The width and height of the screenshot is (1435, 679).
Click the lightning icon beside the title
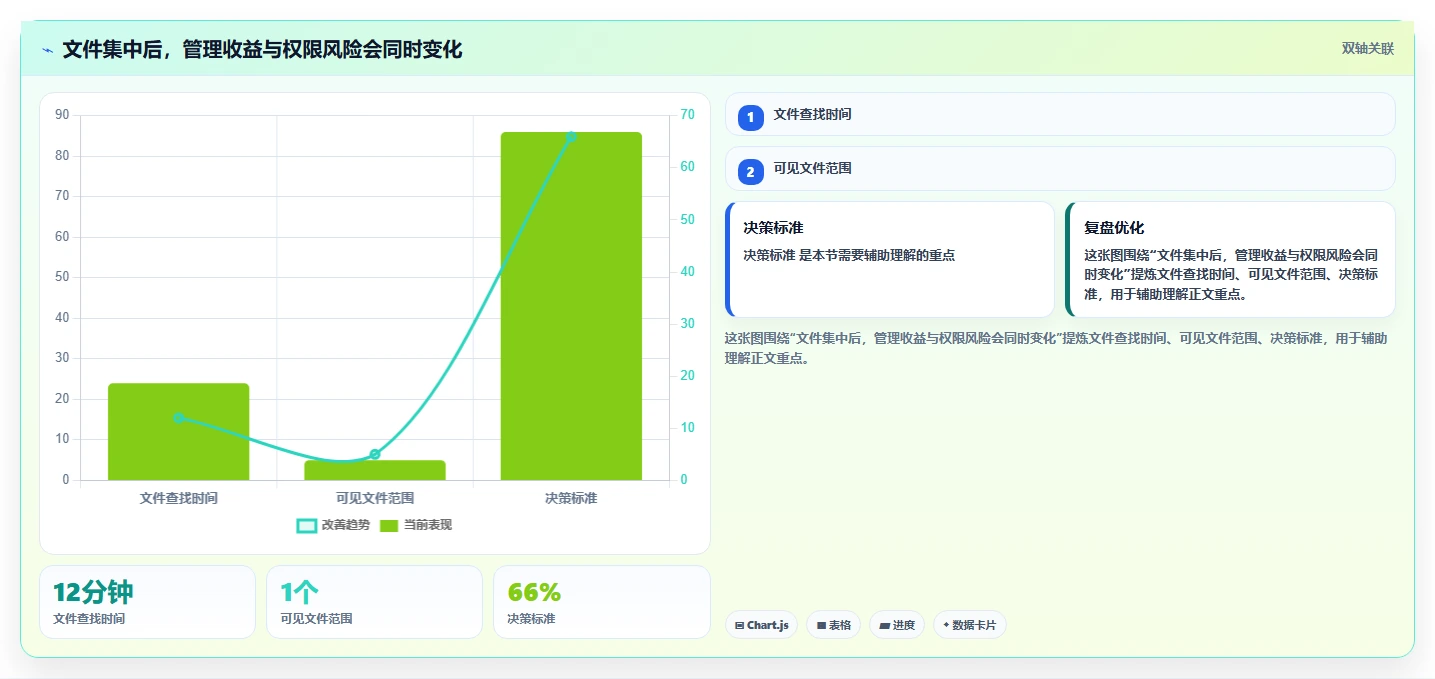tap(47, 50)
